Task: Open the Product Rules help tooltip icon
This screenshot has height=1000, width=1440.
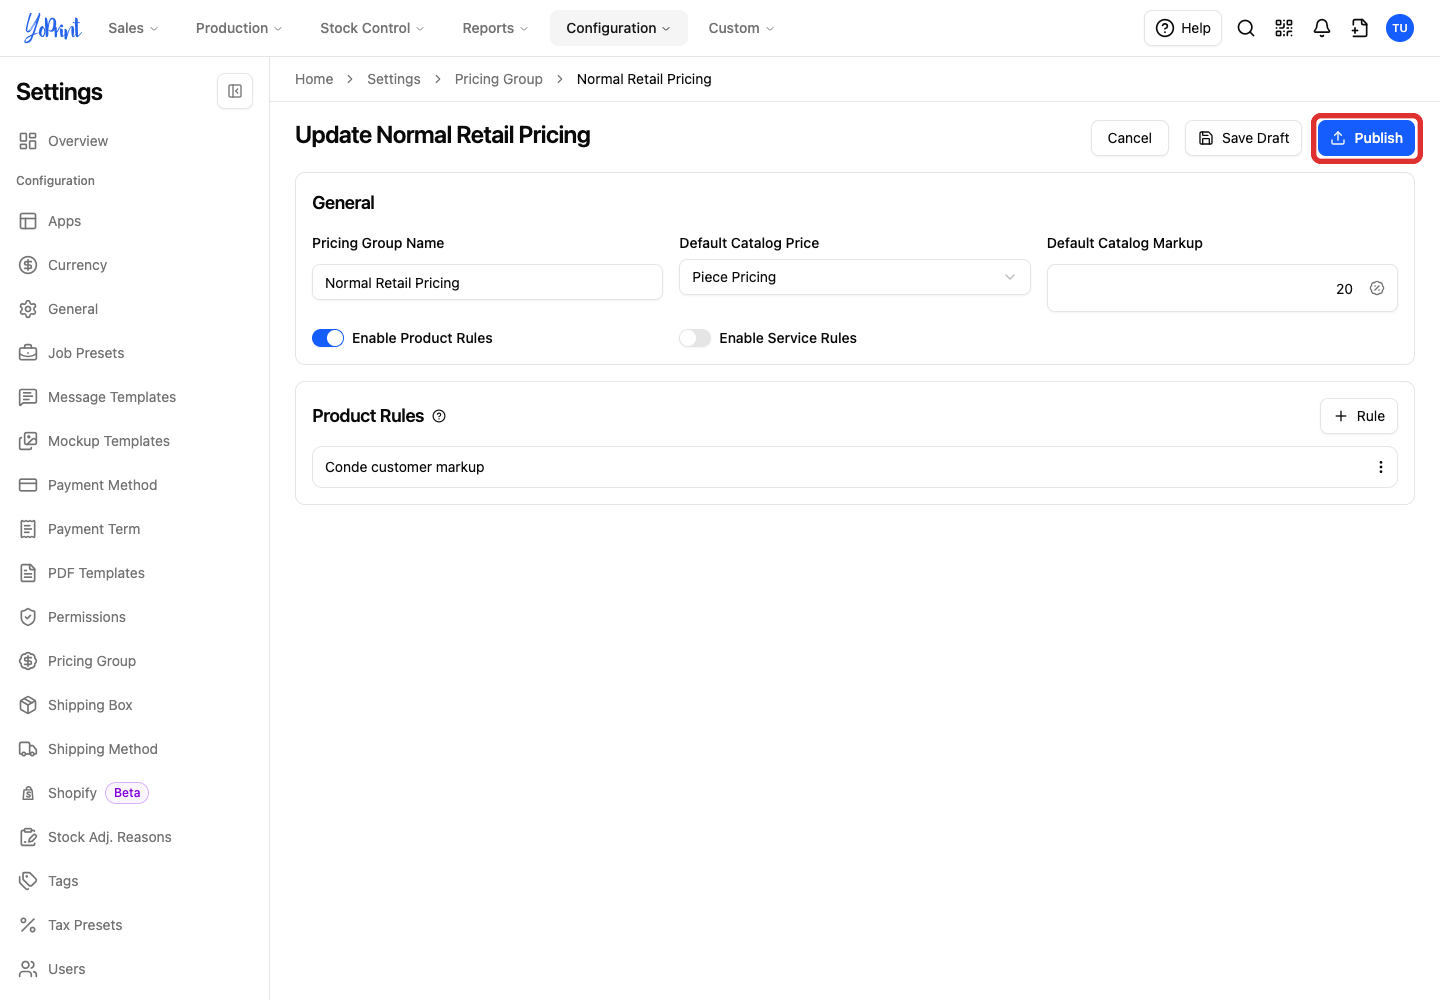Action: (x=439, y=416)
